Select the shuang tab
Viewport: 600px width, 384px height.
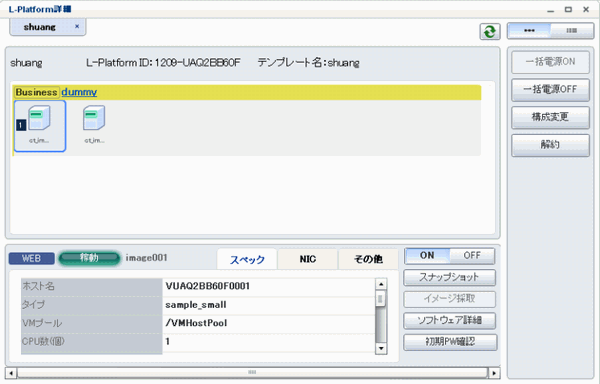(40, 27)
